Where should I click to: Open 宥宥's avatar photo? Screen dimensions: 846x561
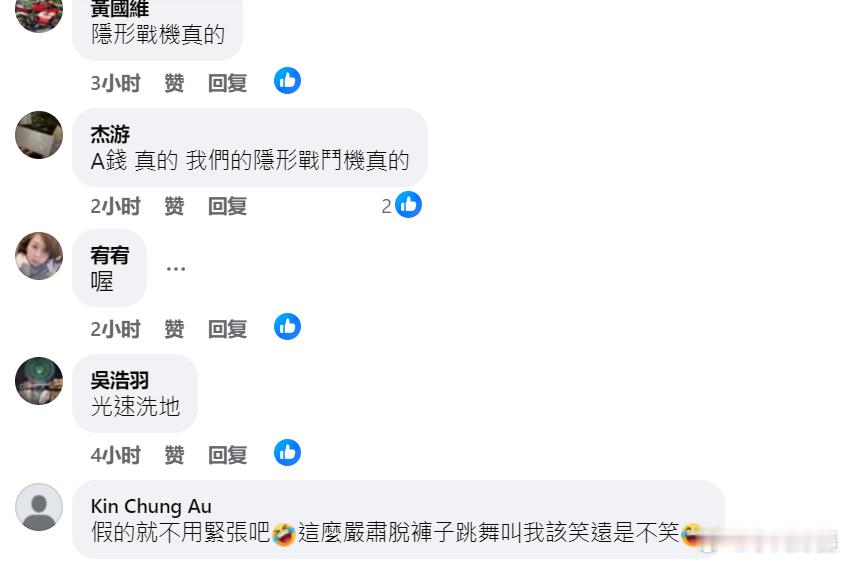39,256
